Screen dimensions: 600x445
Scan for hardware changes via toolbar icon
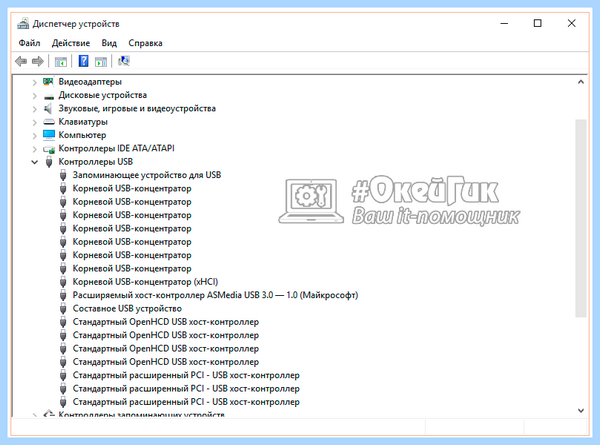(124, 61)
